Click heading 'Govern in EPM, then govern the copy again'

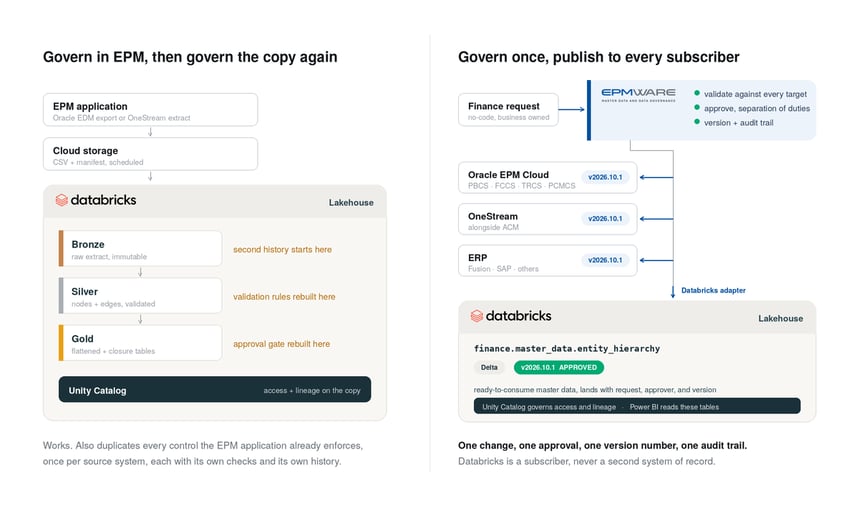tap(190, 57)
